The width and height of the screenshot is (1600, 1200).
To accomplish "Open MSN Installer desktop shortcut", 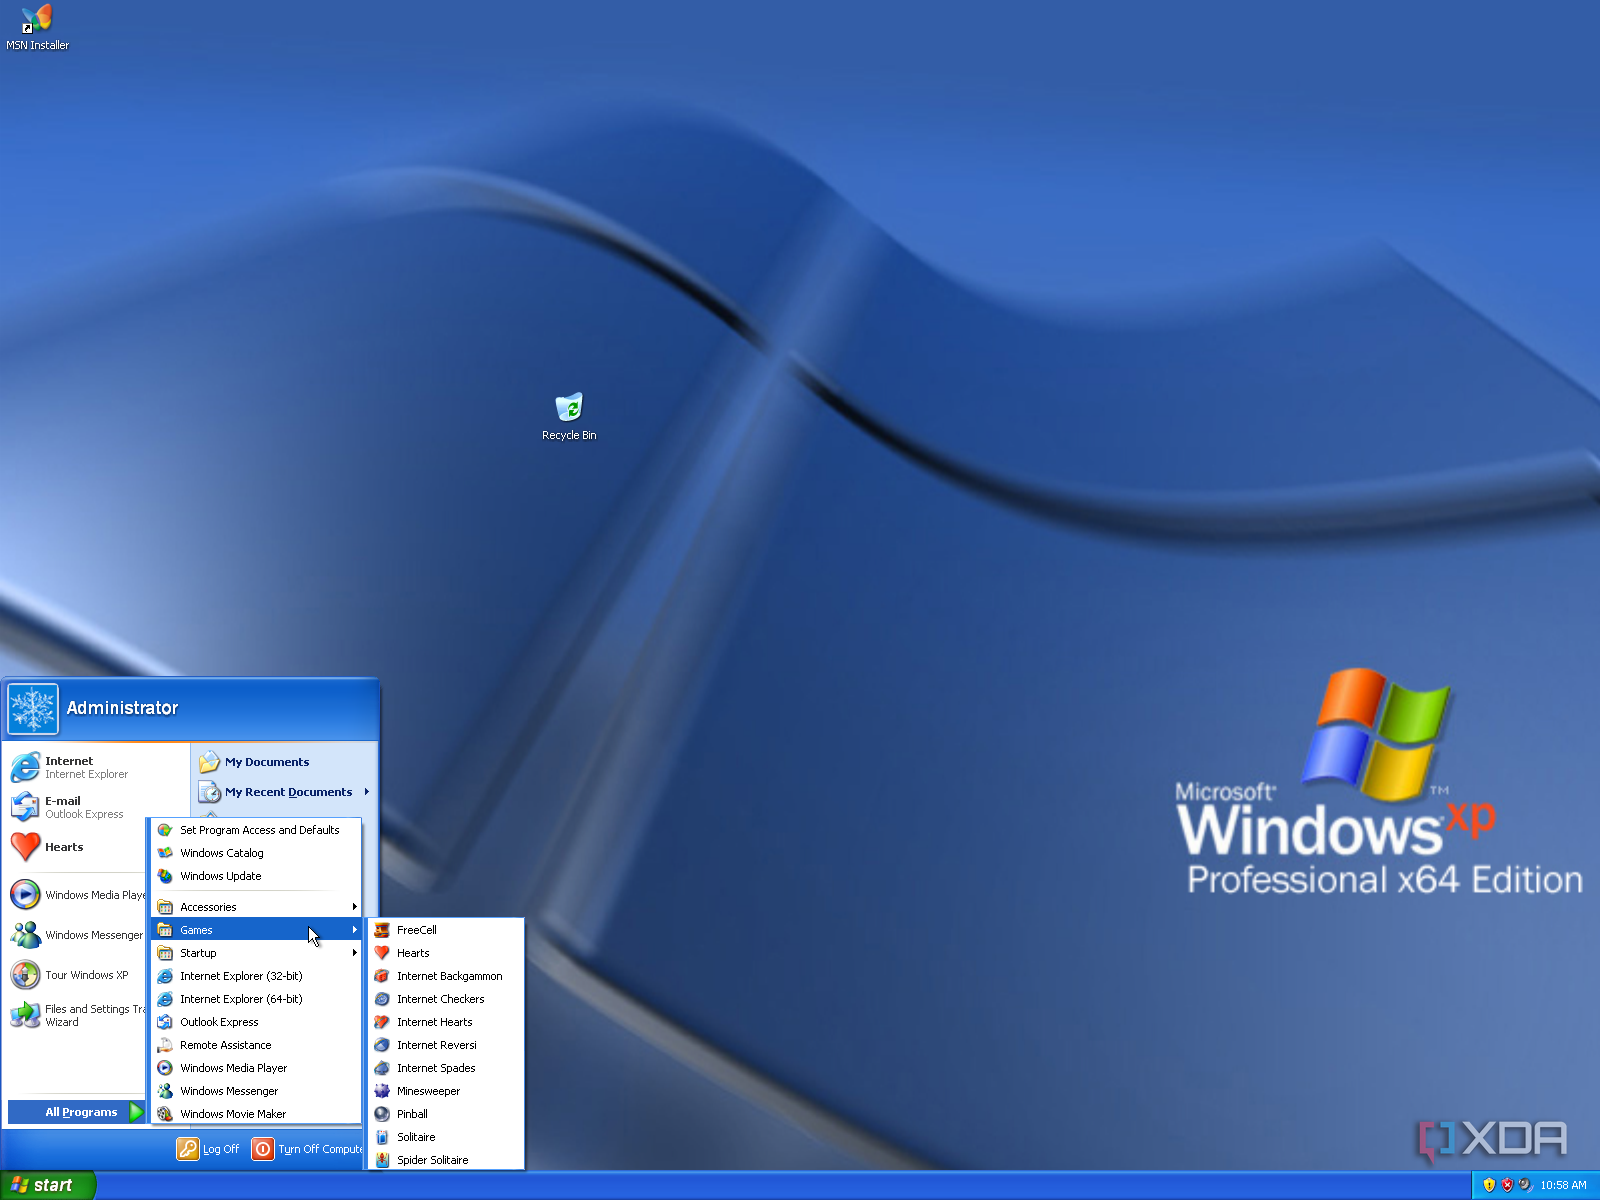I will click(37, 20).
